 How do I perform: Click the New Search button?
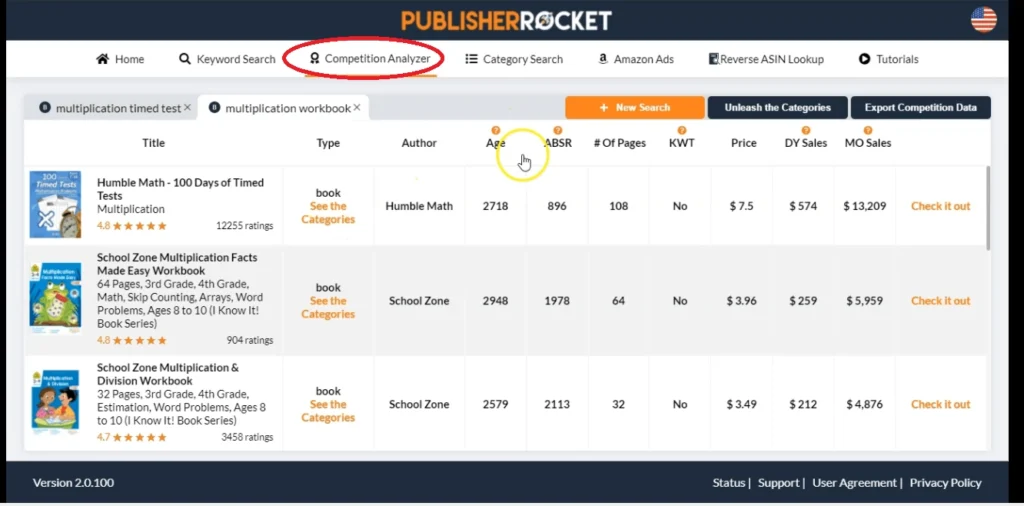(x=635, y=108)
